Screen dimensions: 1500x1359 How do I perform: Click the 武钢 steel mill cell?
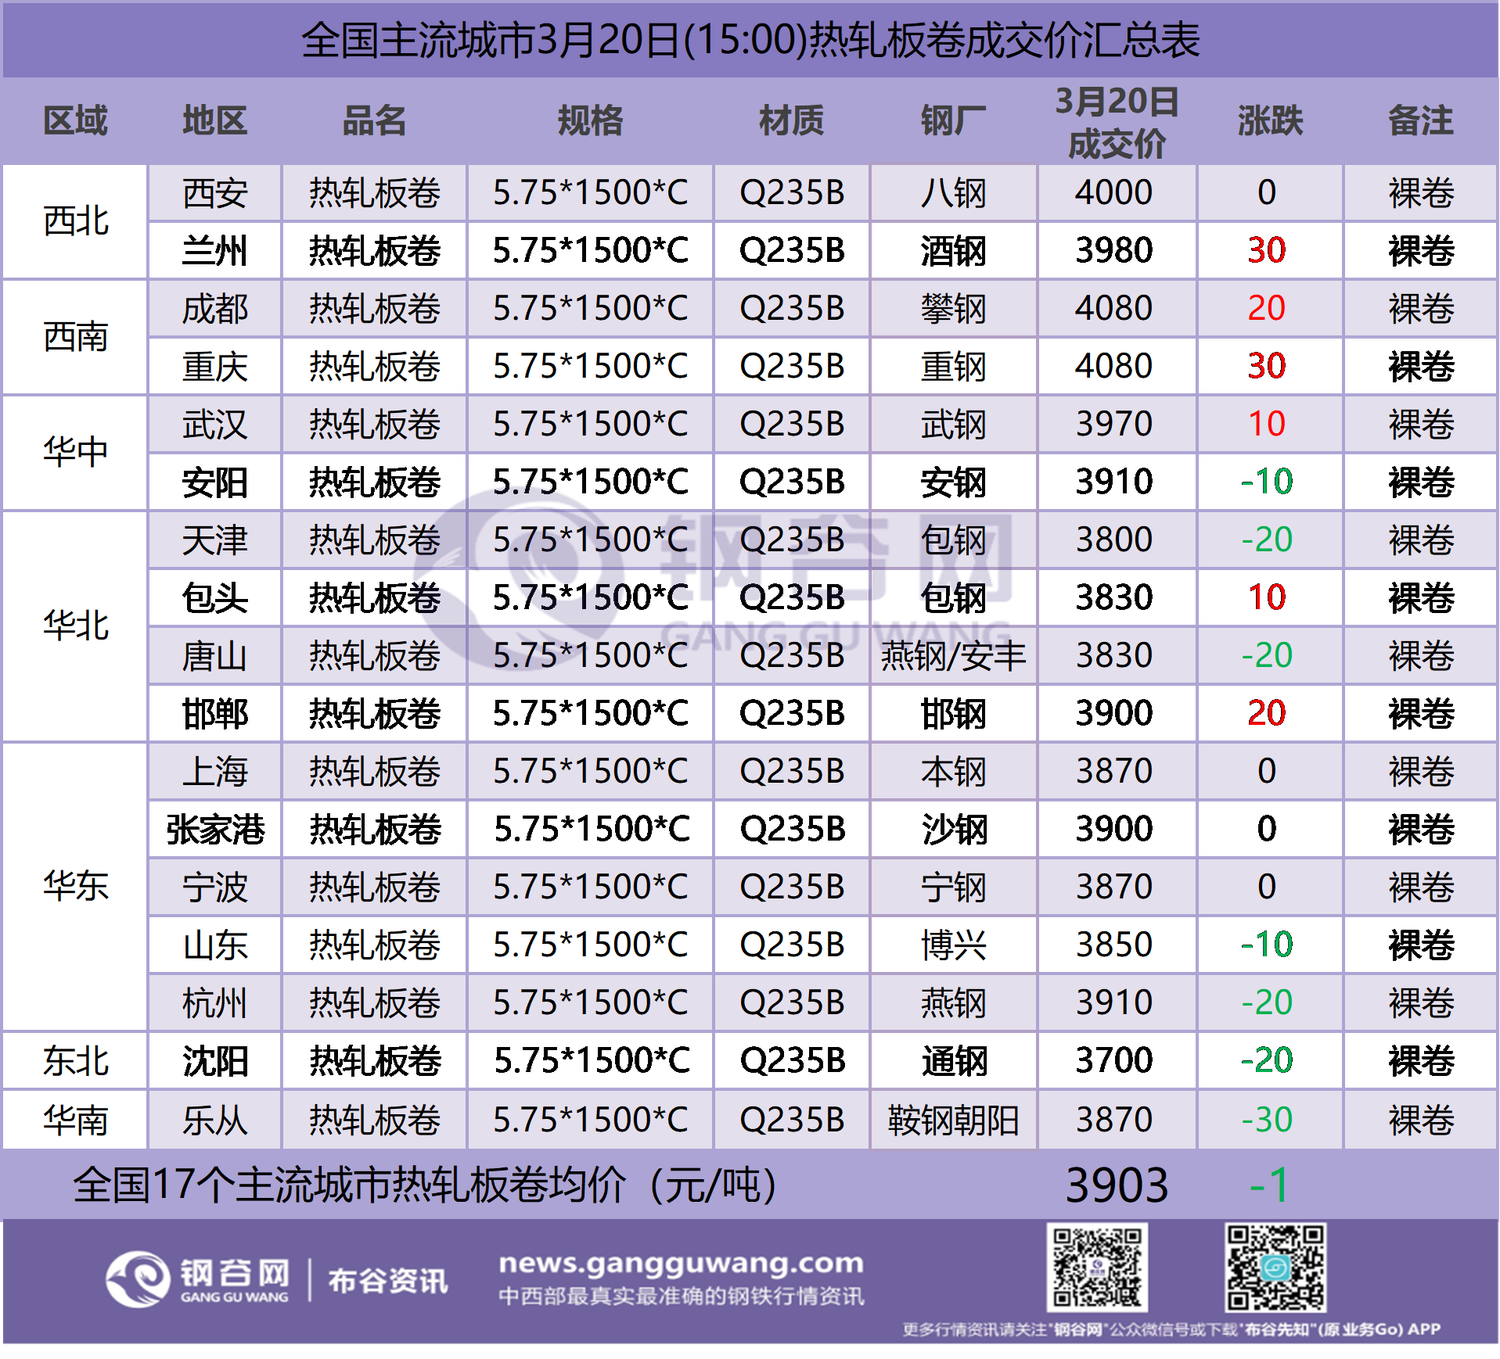954,425
